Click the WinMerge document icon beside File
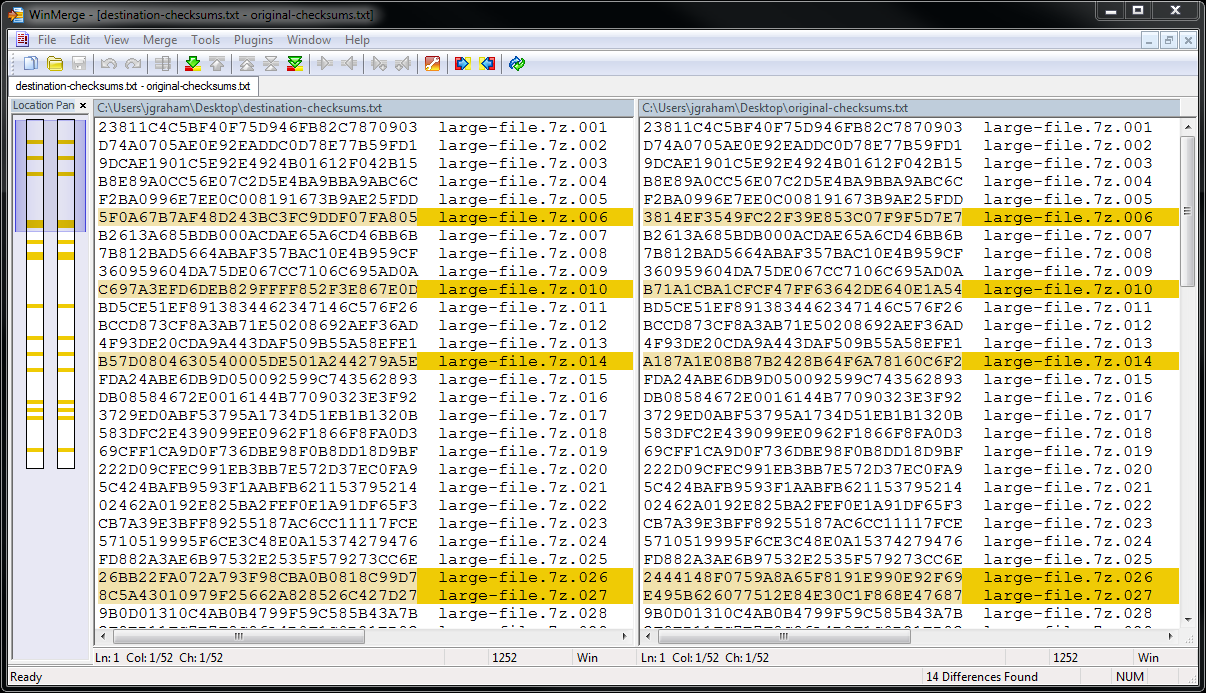The height and width of the screenshot is (693, 1206). (21, 40)
